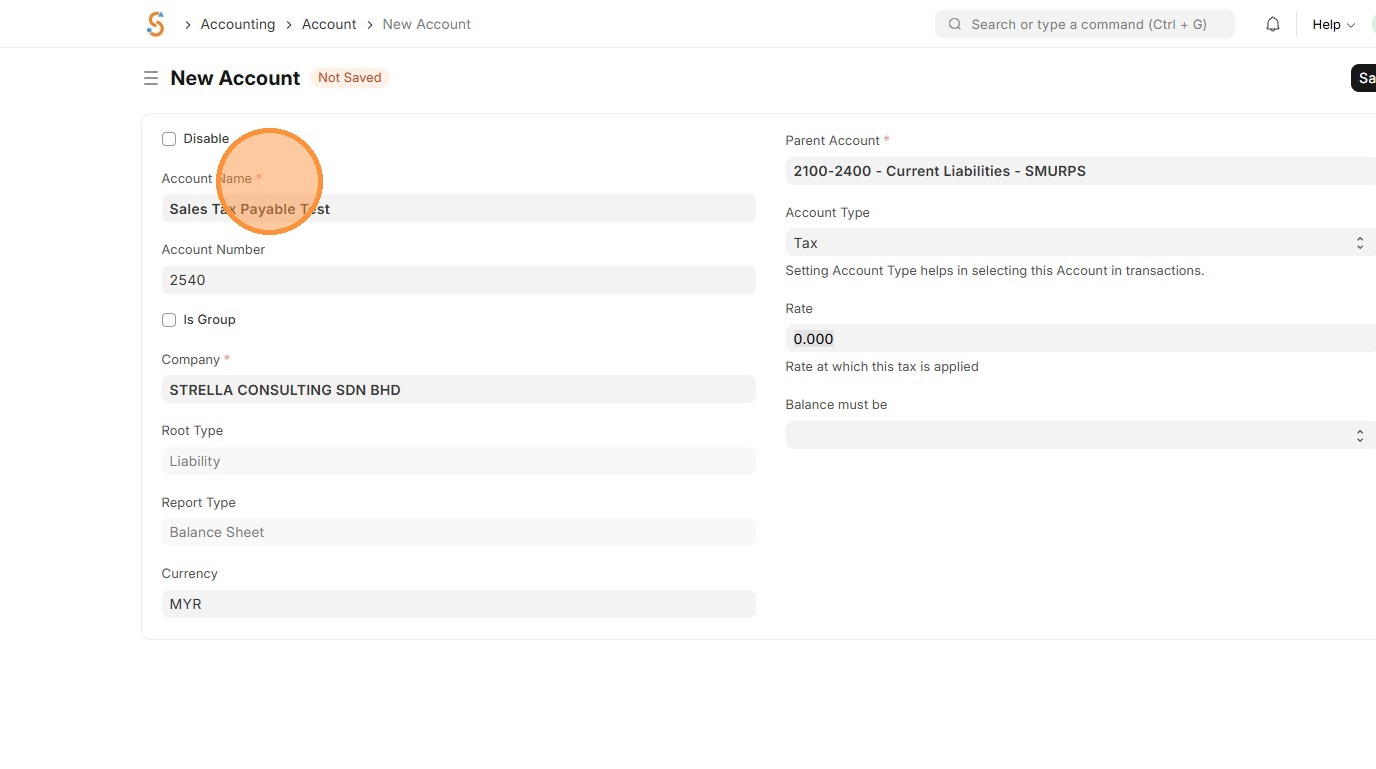Focus the search command bar
1376x769 pixels.
coord(1088,24)
